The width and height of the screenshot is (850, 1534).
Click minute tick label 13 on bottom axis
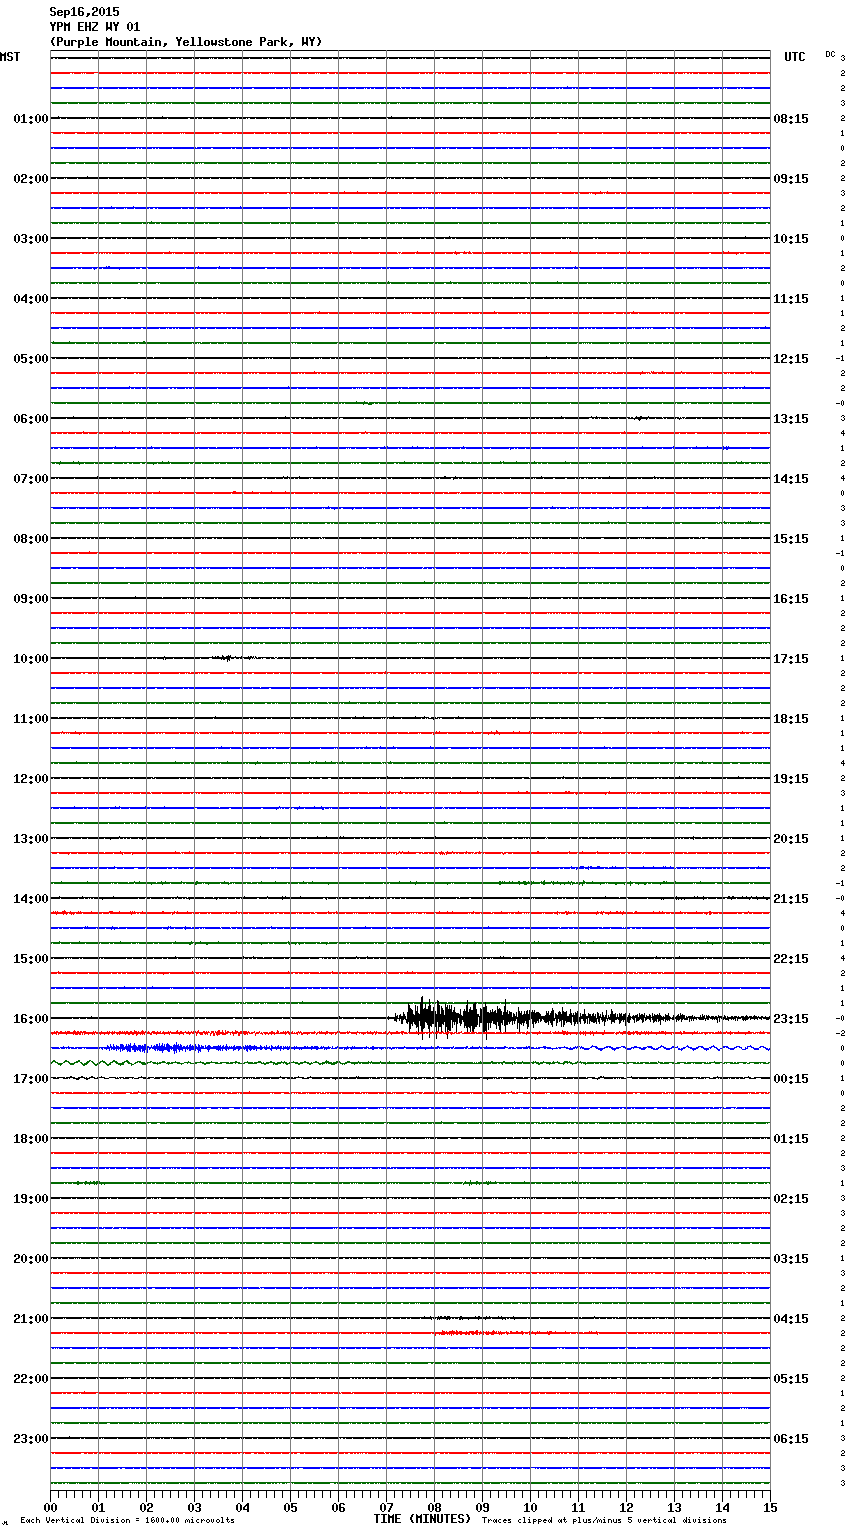(674, 1507)
